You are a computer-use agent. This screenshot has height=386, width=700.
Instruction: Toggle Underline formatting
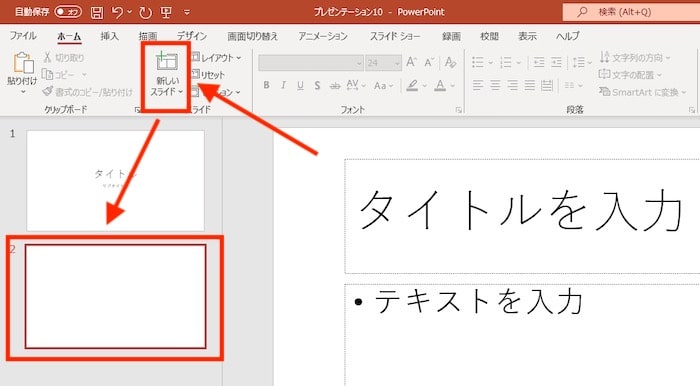pos(300,85)
